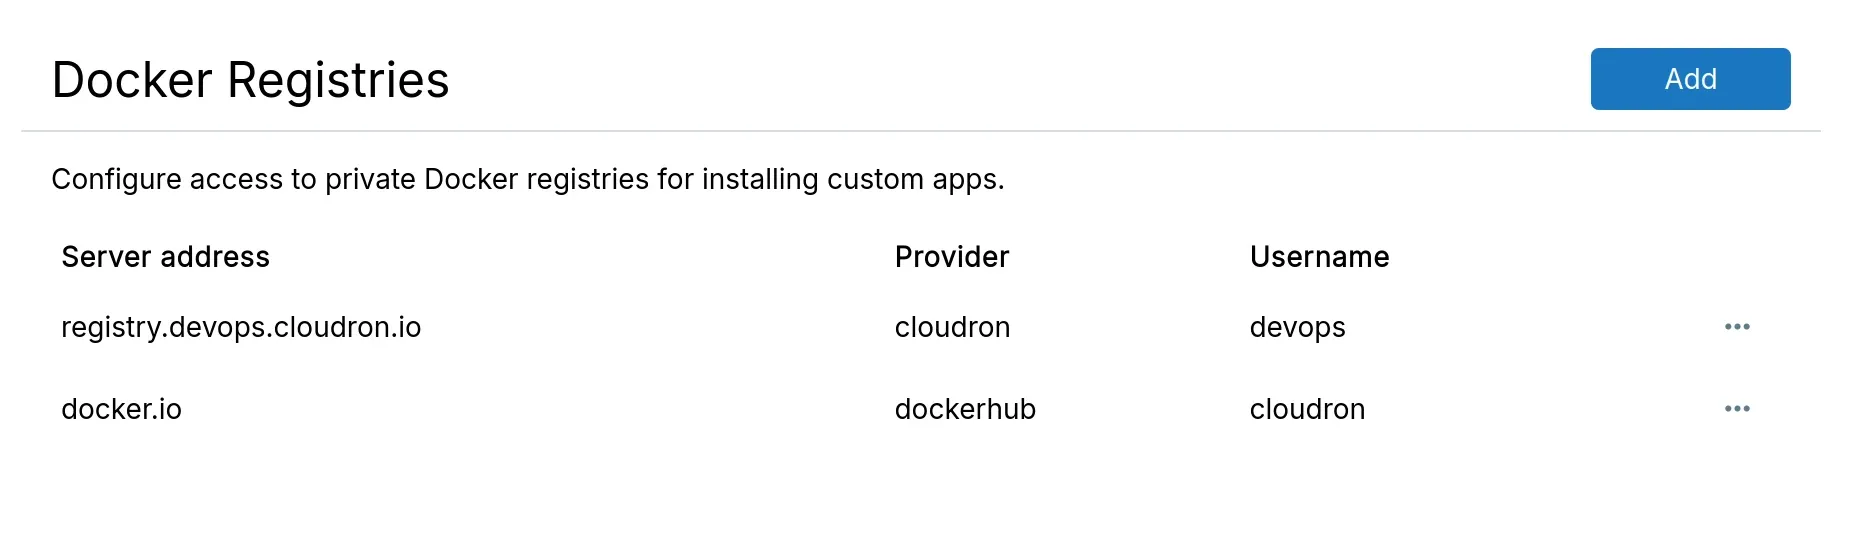Select the docker.io server address
Image resolution: width=1851 pixels, height=538 pixels.
coord(121,409)
